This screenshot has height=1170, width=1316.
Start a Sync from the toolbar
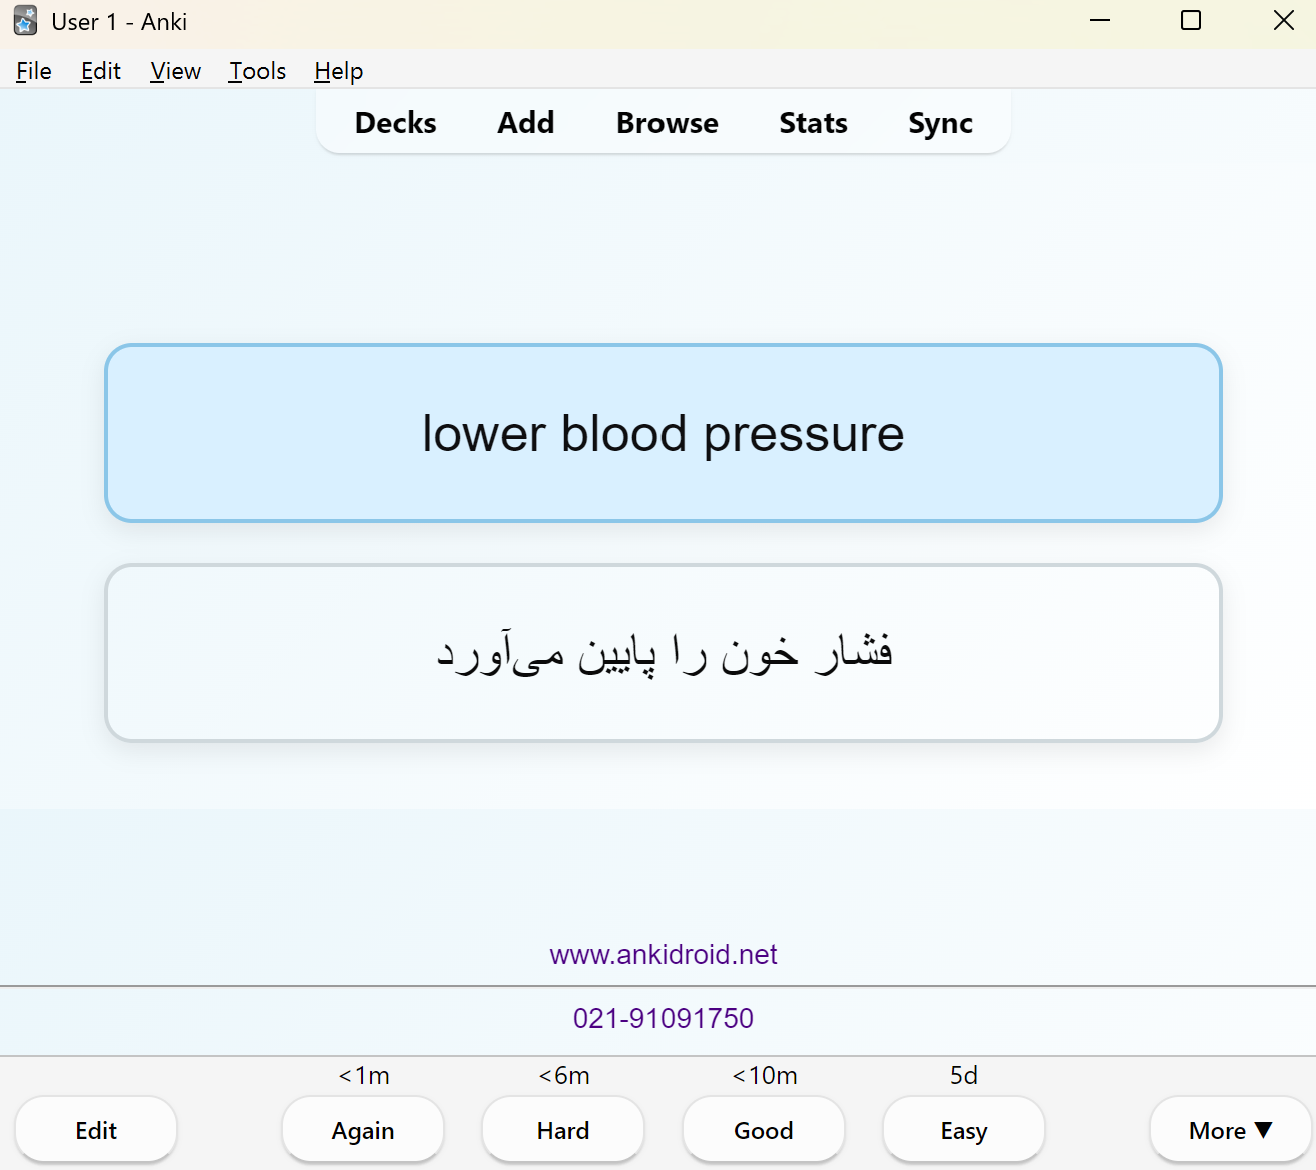click(940, 123)
